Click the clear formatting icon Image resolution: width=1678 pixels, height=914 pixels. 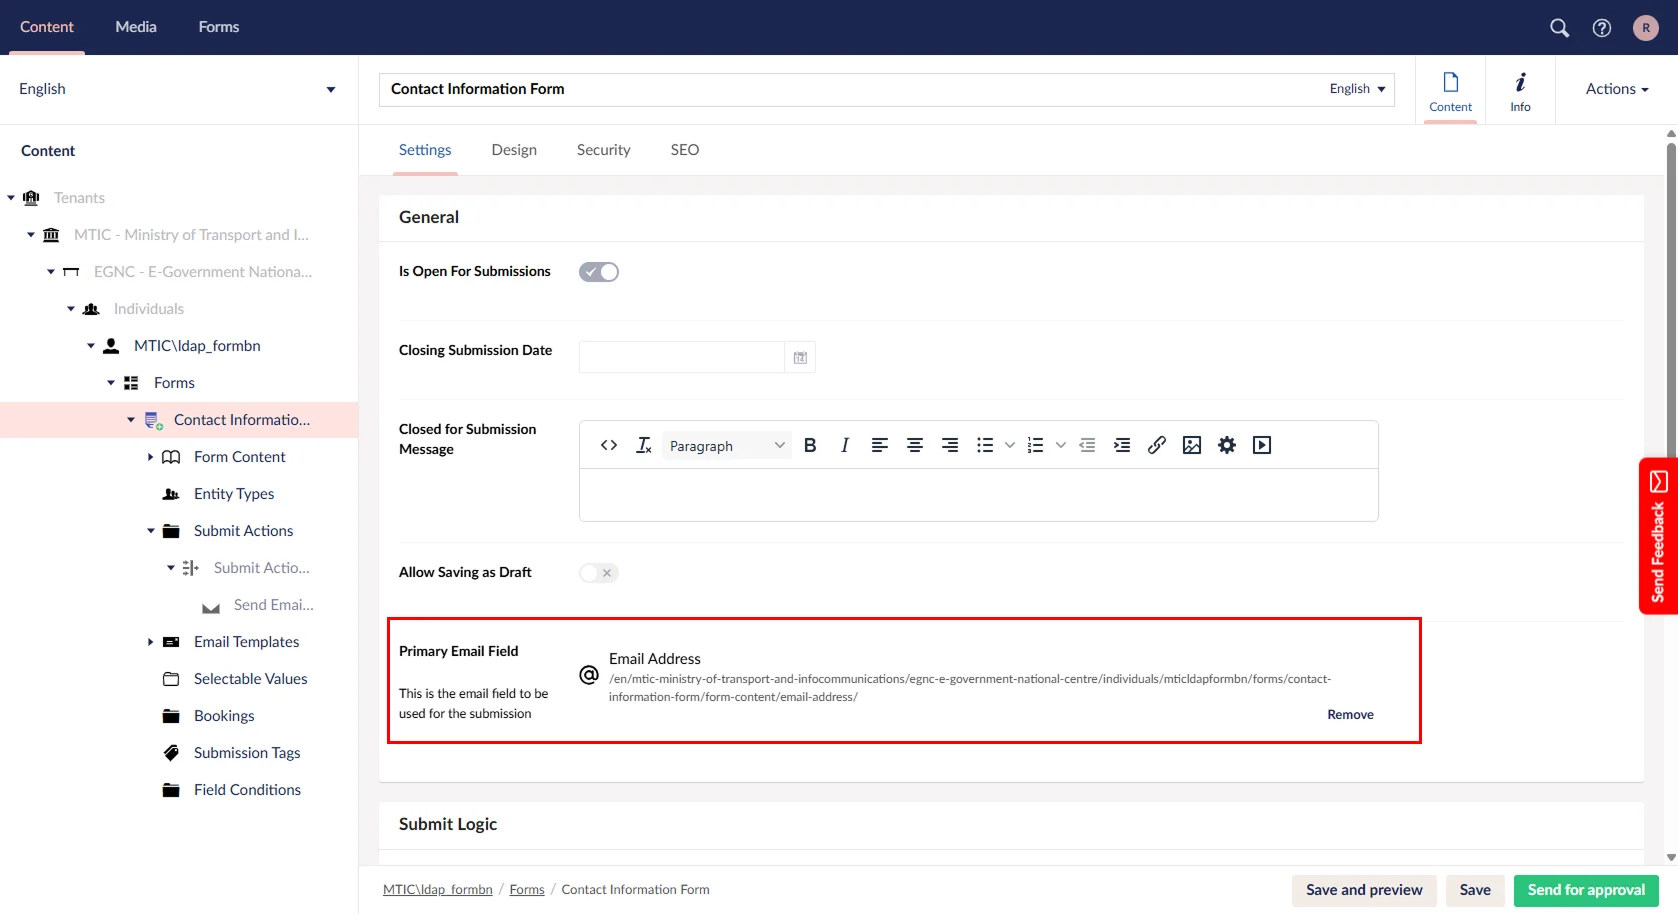click(644, 445)
